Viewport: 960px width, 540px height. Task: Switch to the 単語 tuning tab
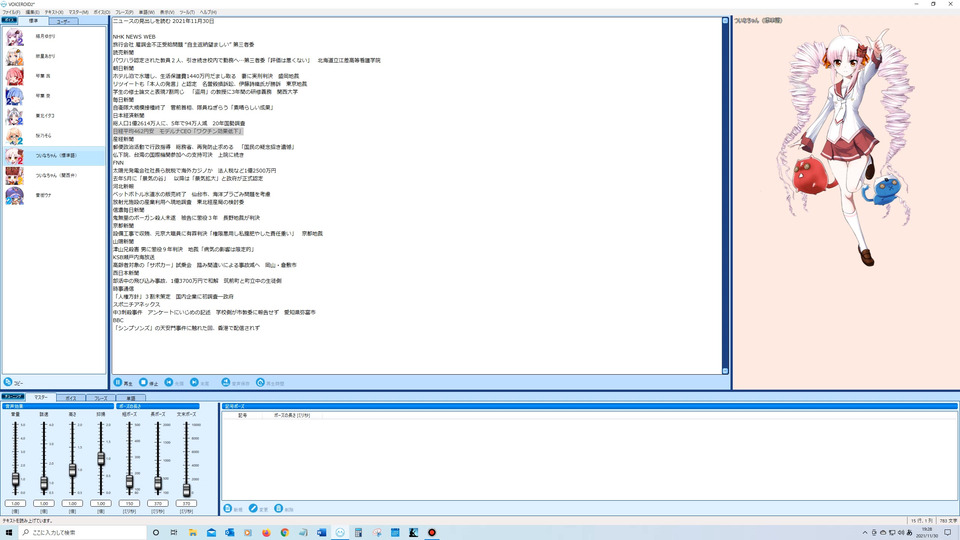click(130, 398)
